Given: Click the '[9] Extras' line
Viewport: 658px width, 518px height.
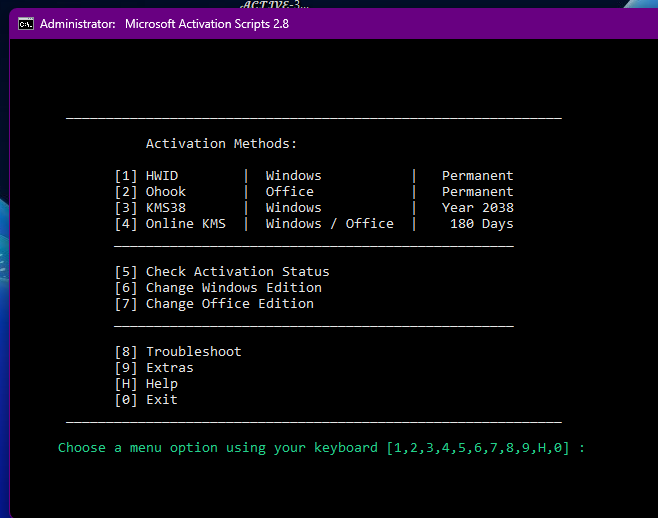Looking at the screenshot, I should pyautogui.click(x=154, y=367).
